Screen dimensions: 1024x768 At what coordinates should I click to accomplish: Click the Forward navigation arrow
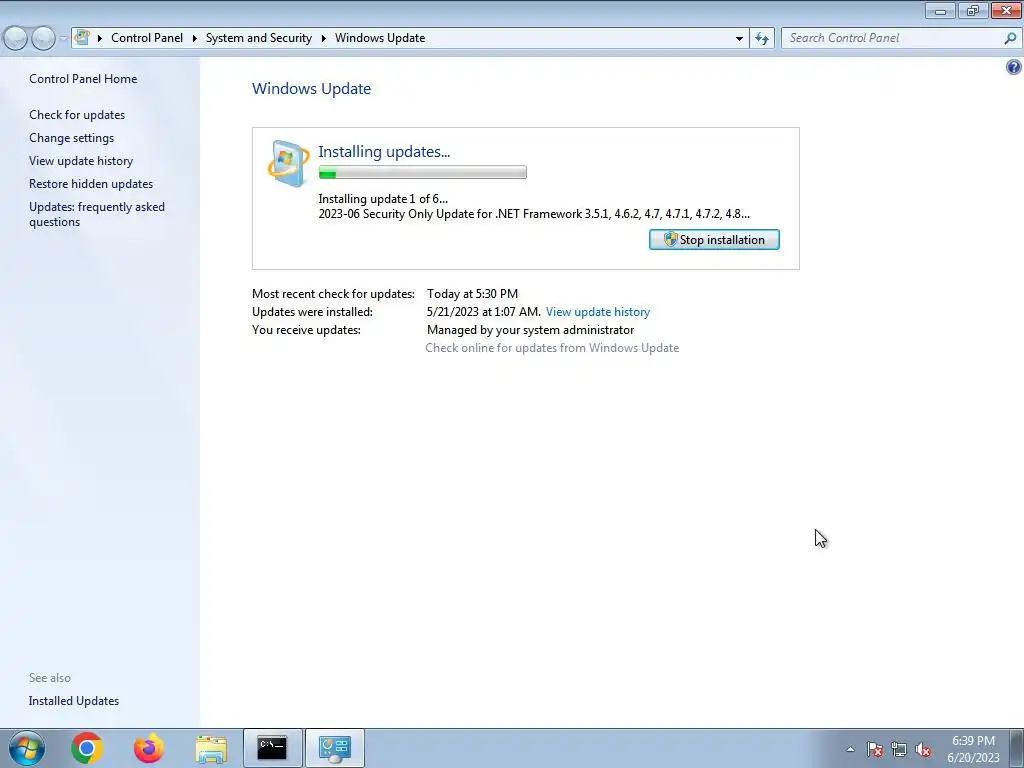(43, 38)
